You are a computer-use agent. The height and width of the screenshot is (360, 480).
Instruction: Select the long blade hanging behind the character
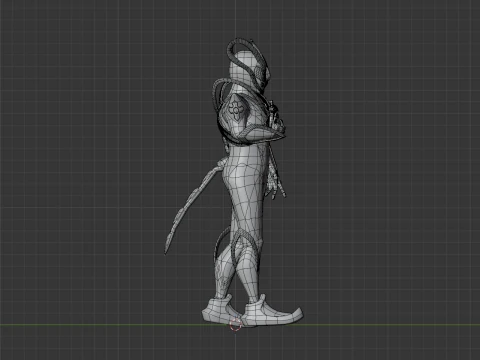(x=193, y=207)
